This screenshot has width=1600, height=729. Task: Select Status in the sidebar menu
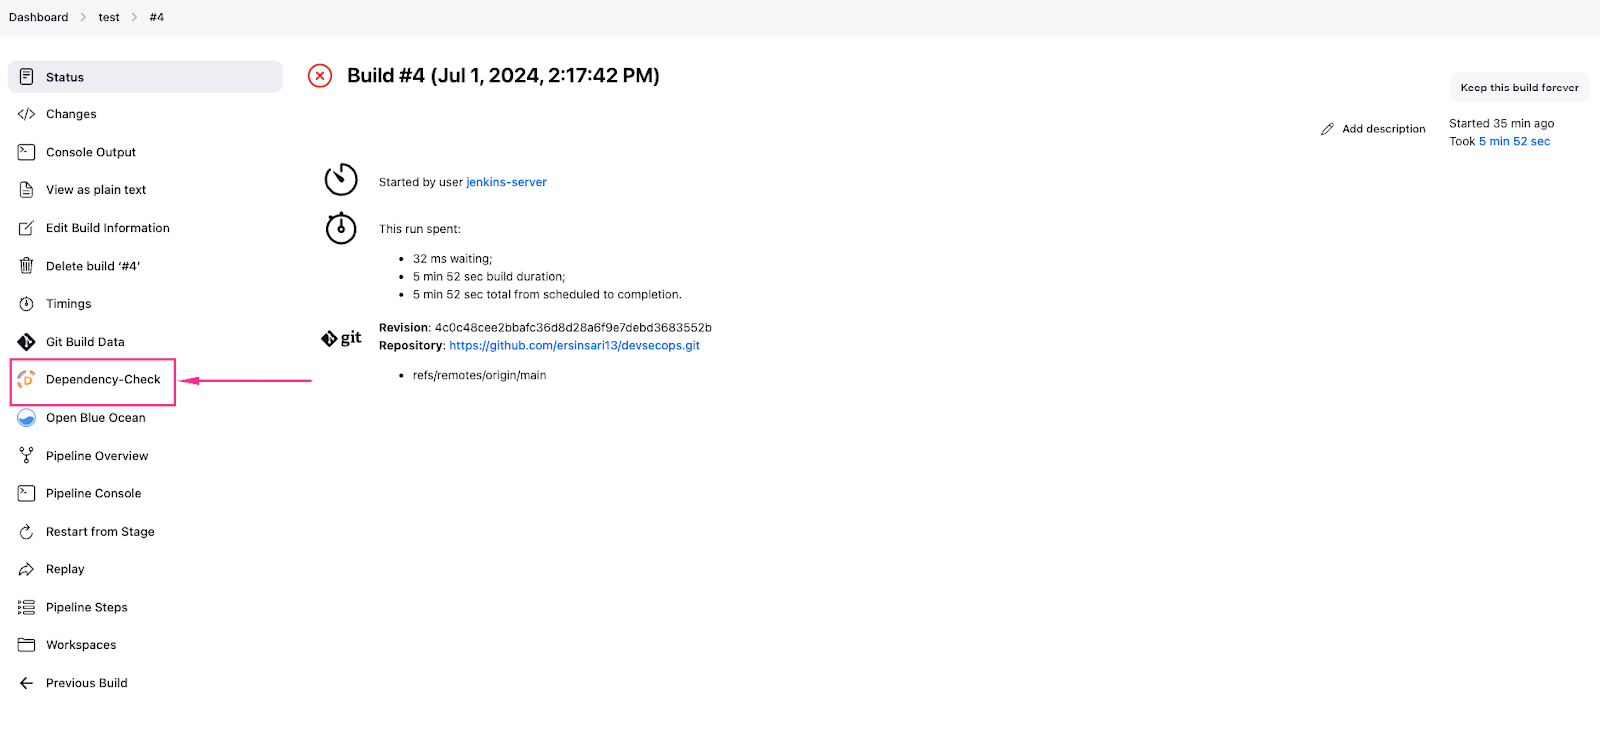[x=65, y=77]
